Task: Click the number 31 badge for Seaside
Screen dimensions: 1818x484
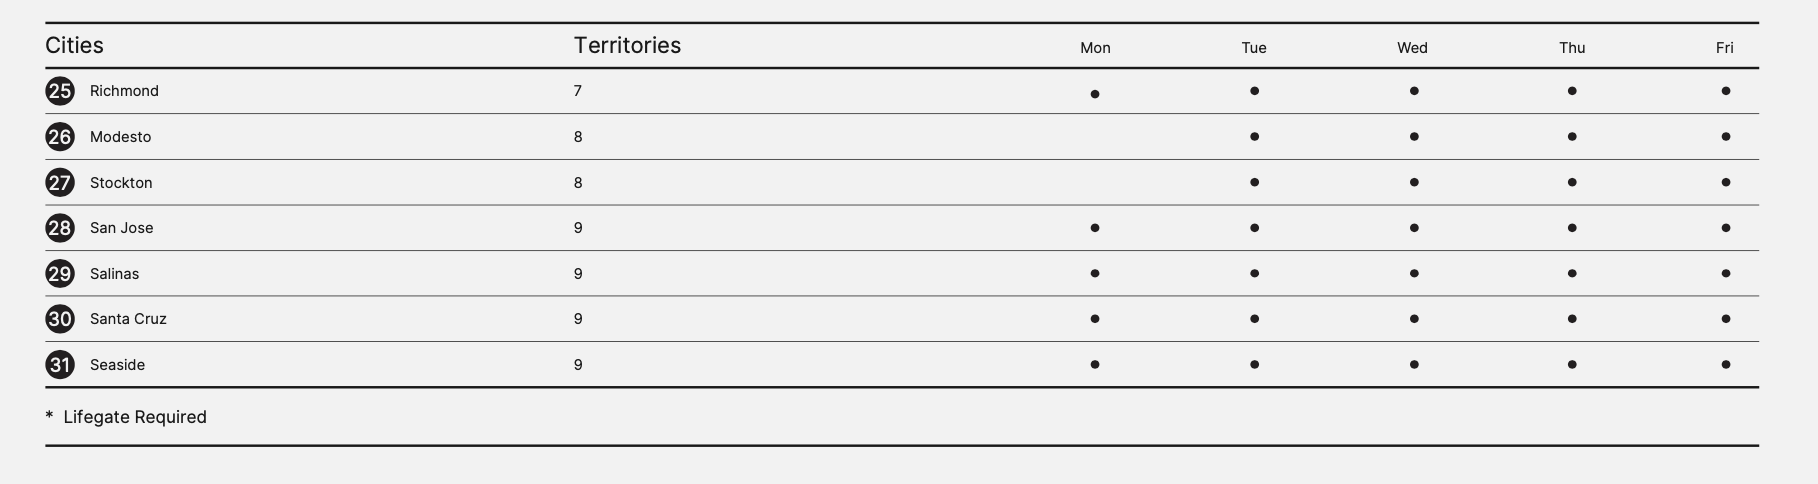Action: click(x=60, y=365)
